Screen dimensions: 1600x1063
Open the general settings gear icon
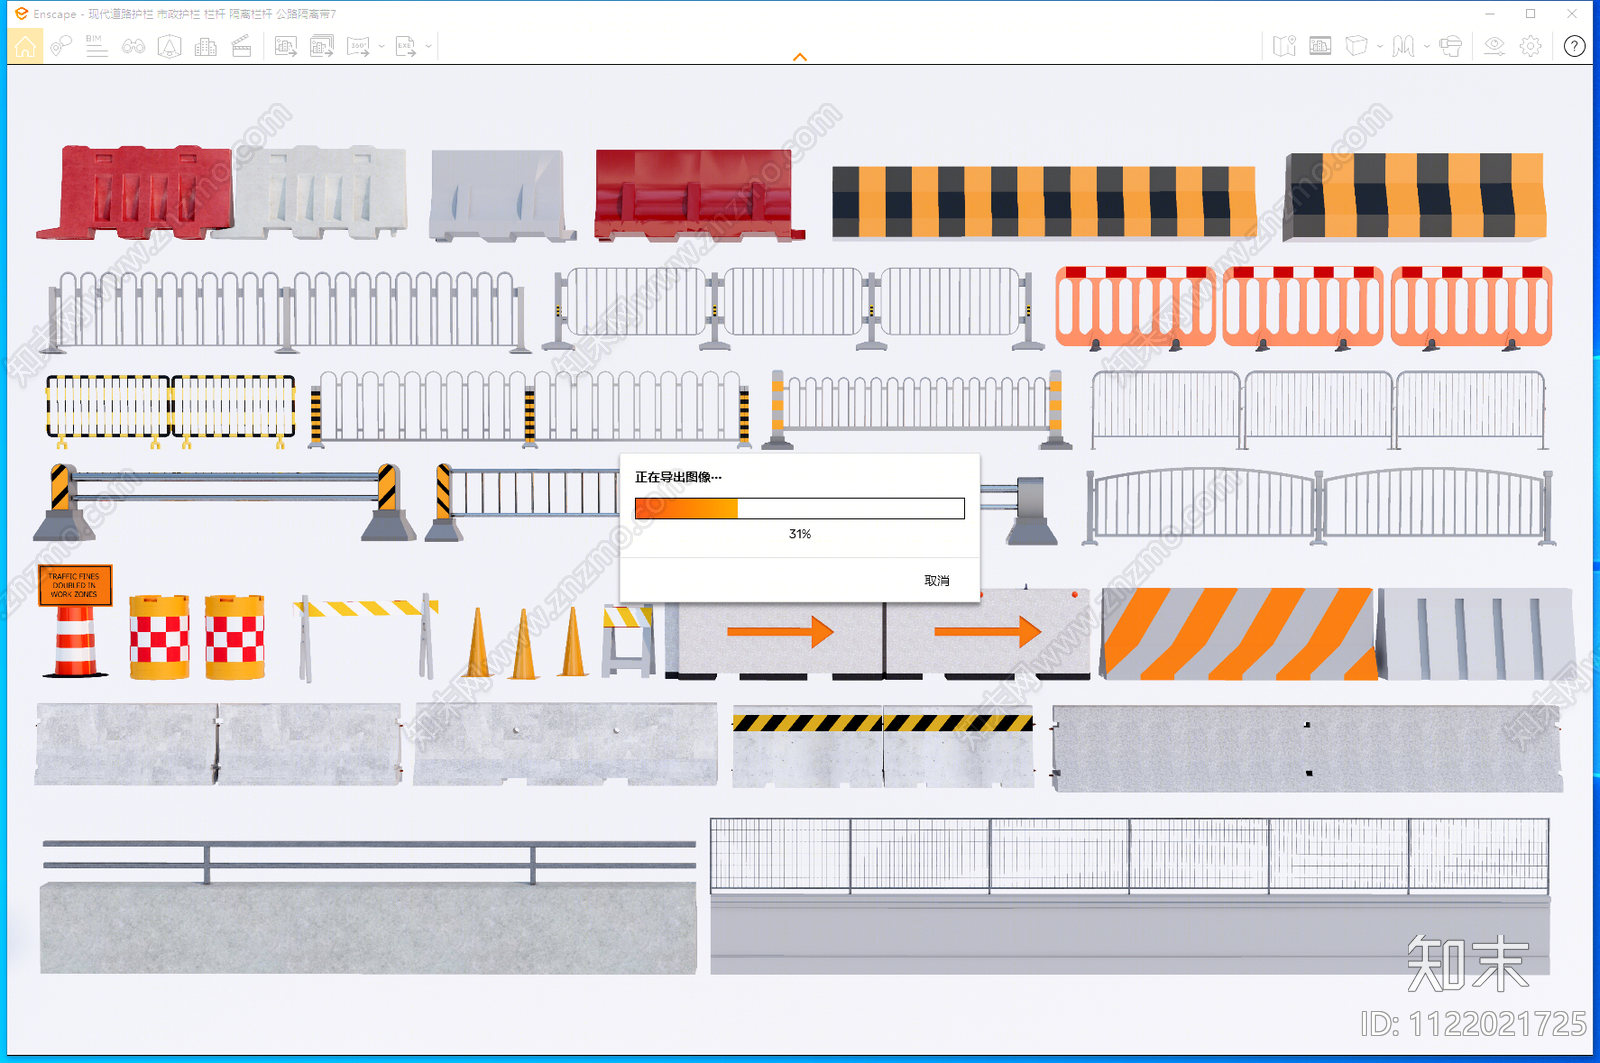click(1530, 46)
